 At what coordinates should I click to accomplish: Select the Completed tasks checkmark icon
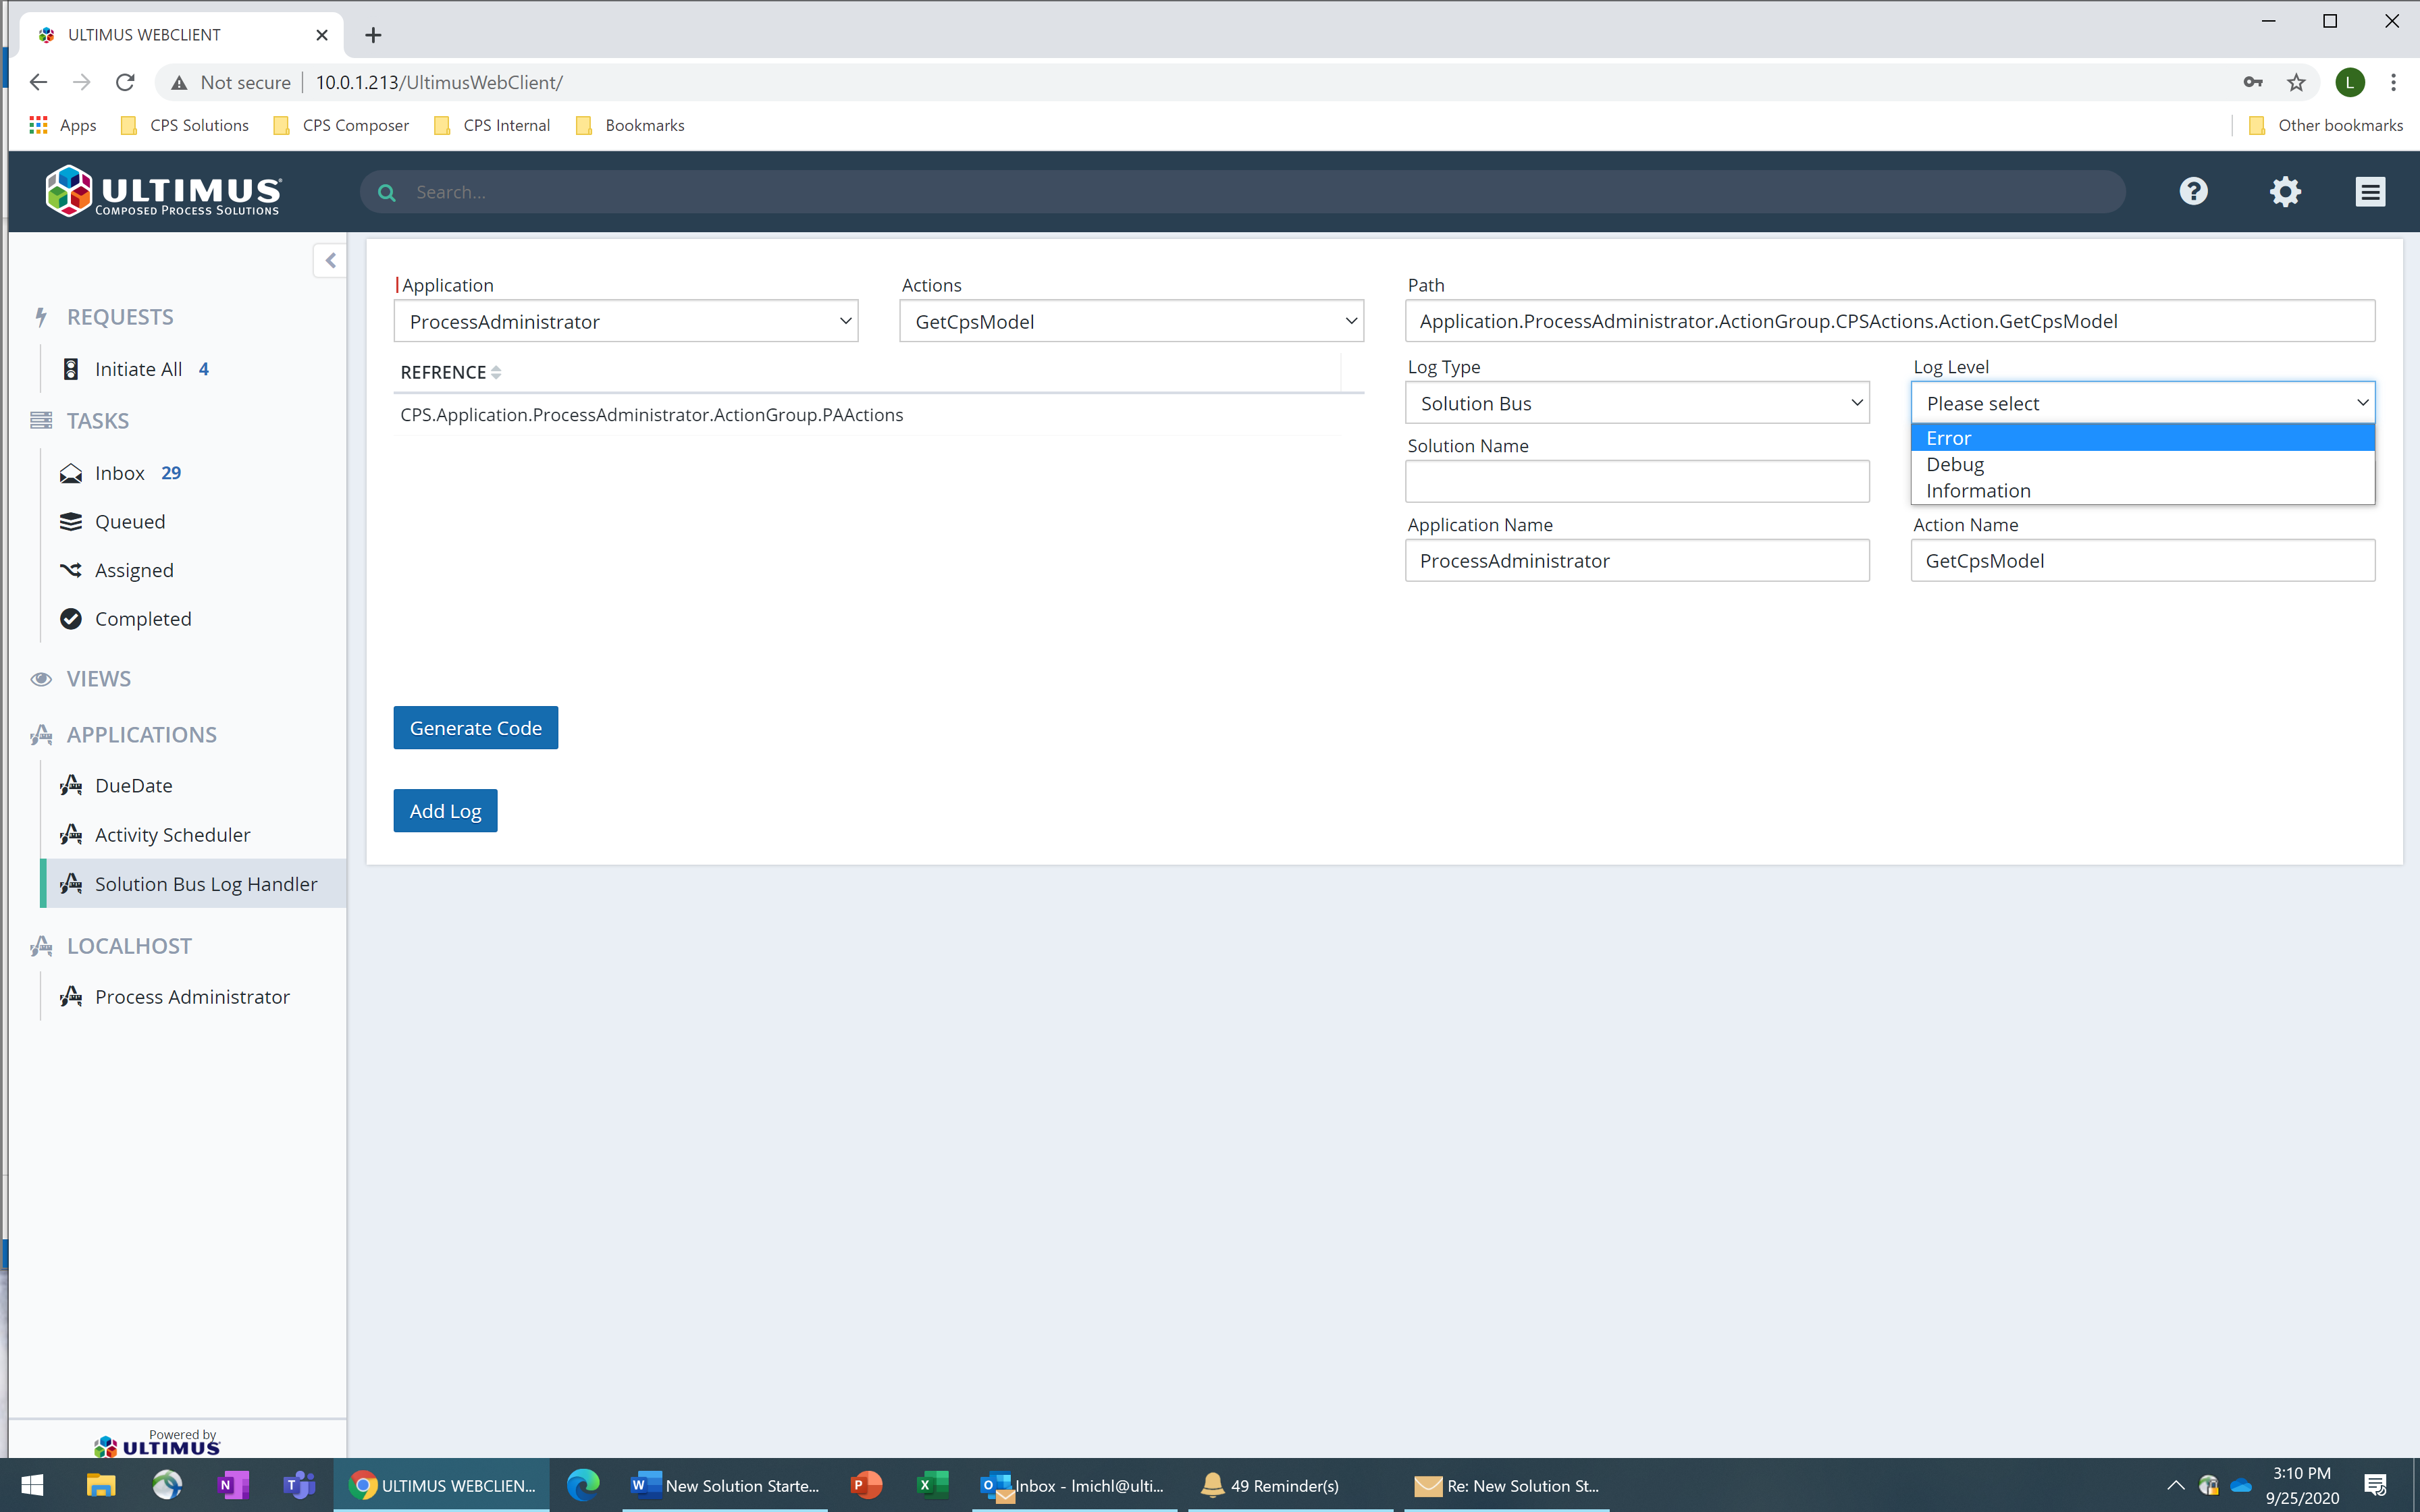[x=70, y=618]
